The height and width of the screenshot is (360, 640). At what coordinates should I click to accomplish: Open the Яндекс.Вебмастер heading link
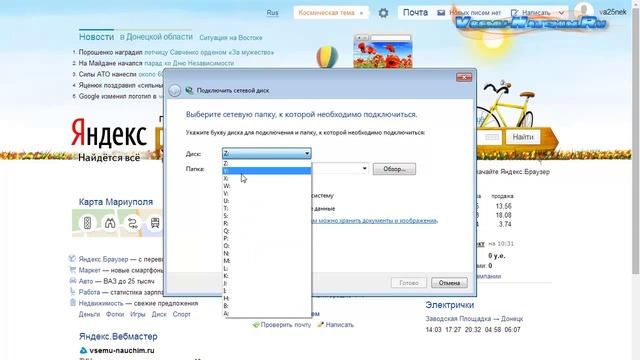click(118, 336)
